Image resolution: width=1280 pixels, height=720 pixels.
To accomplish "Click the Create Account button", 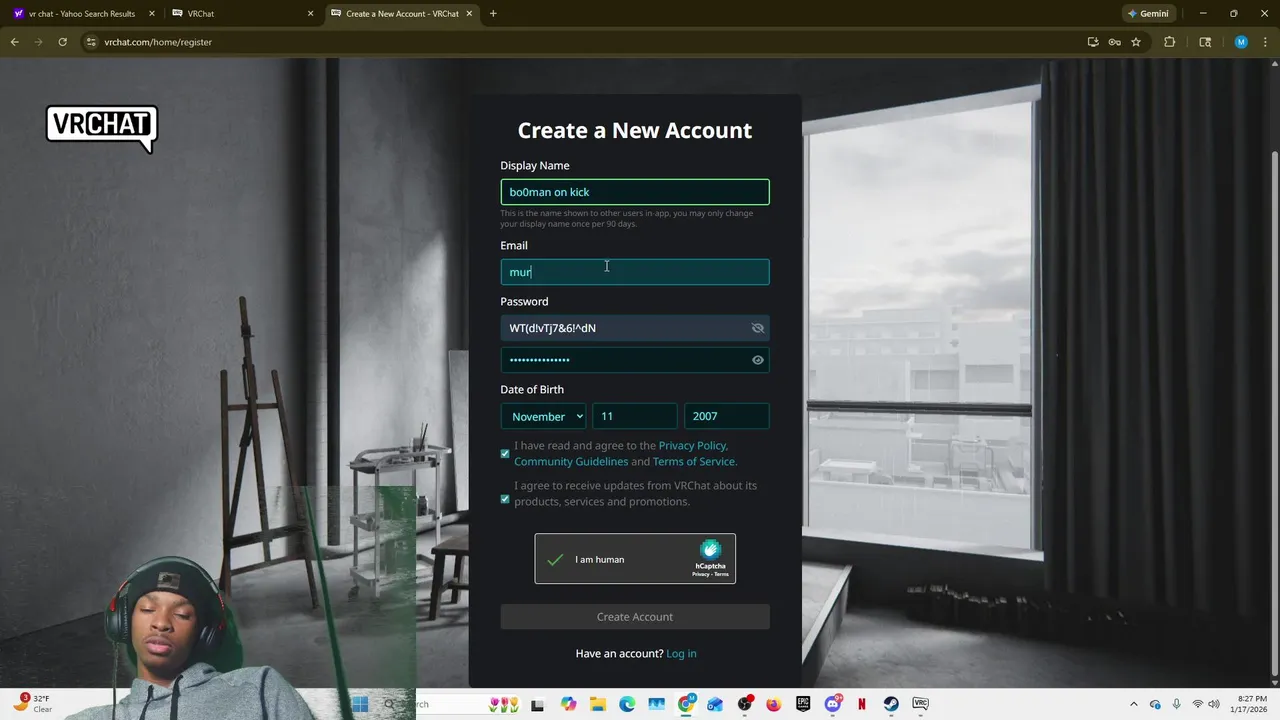I will tap(635, 617).
